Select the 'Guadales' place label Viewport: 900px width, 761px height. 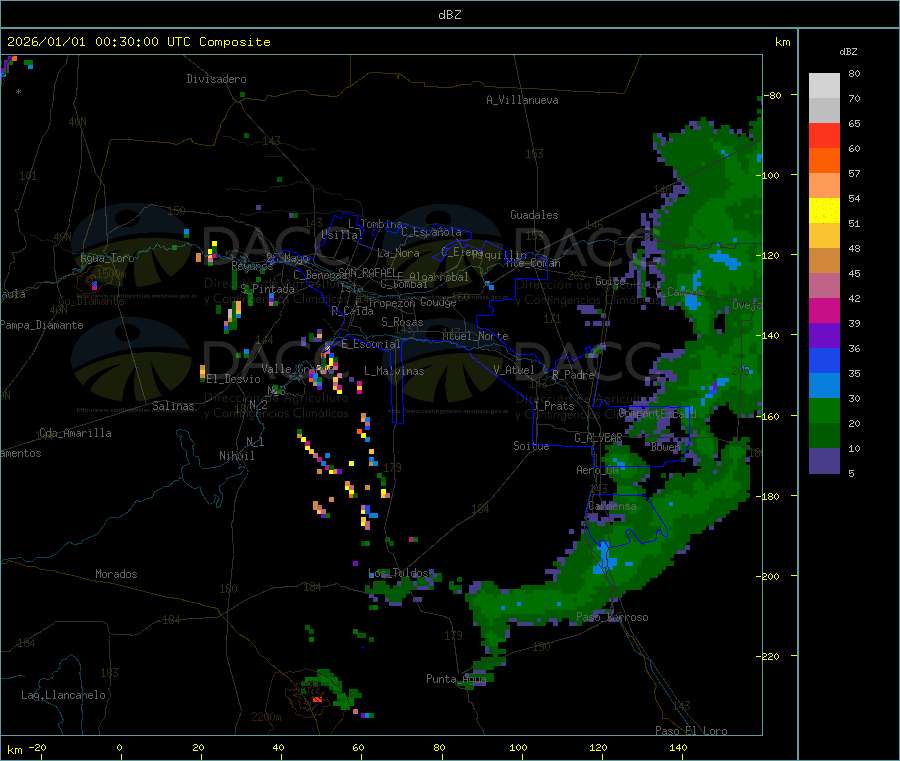tap(534, 215)
